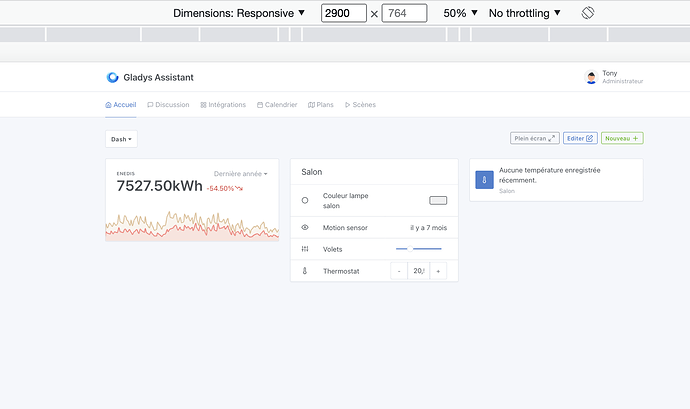Rotate the viewport using devtools rotate icon

tap(588, 13)
